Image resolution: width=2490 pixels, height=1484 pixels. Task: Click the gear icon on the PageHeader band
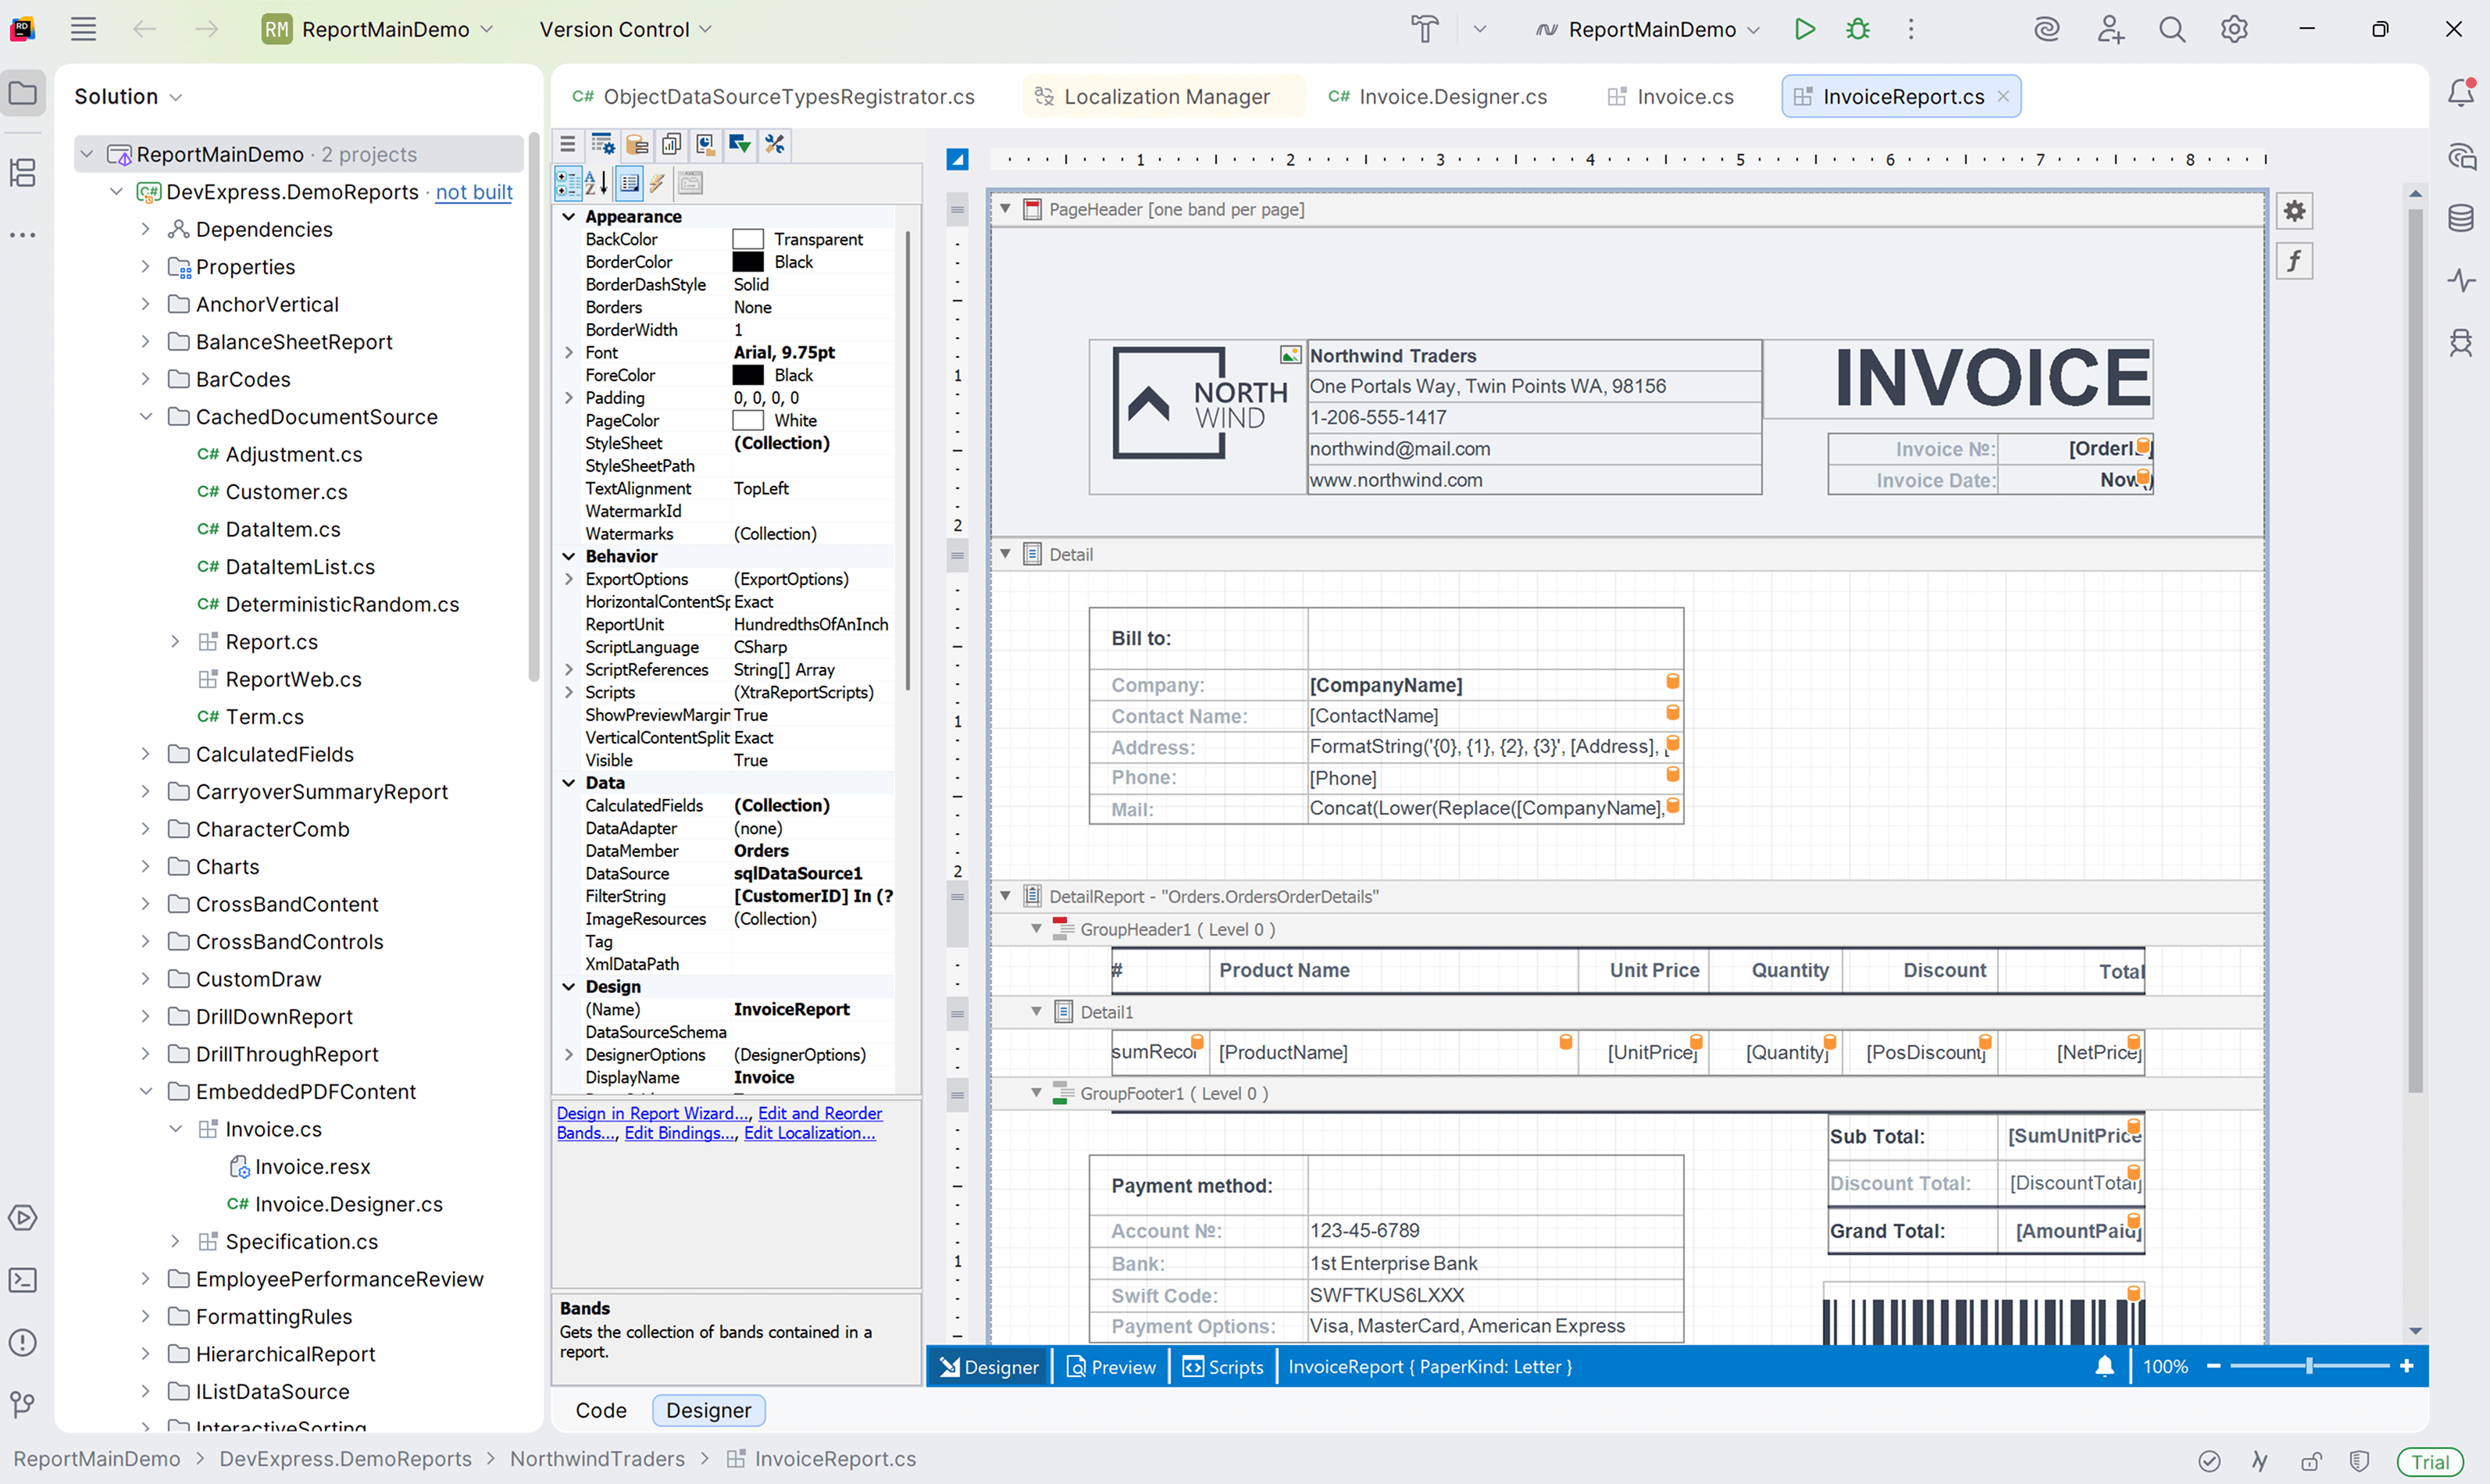click(2295, 210)
